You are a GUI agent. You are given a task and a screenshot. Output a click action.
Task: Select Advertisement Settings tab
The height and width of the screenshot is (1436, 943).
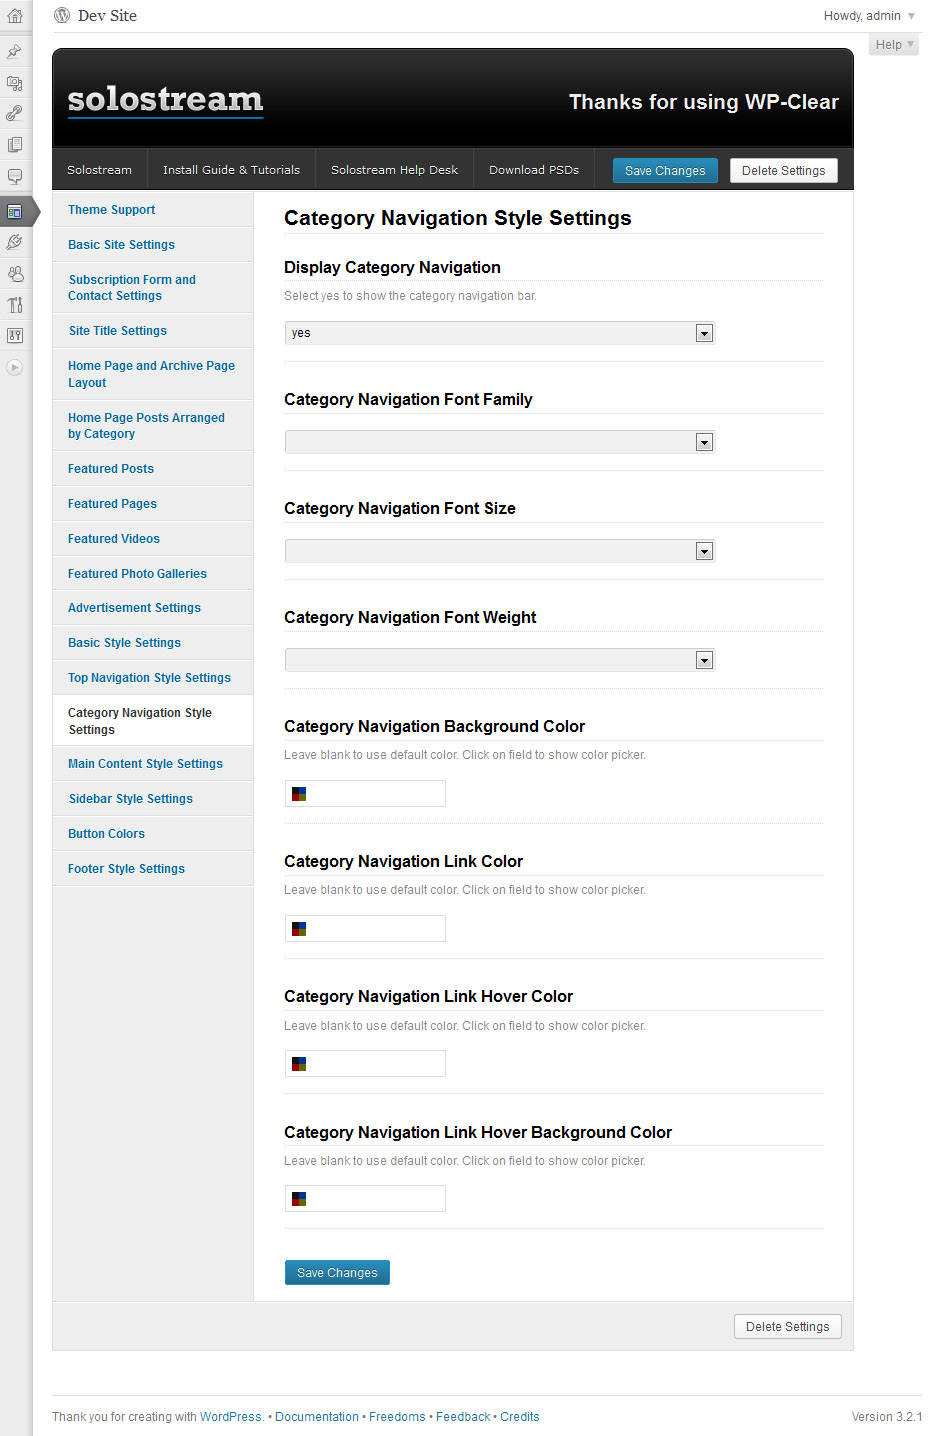153,608
